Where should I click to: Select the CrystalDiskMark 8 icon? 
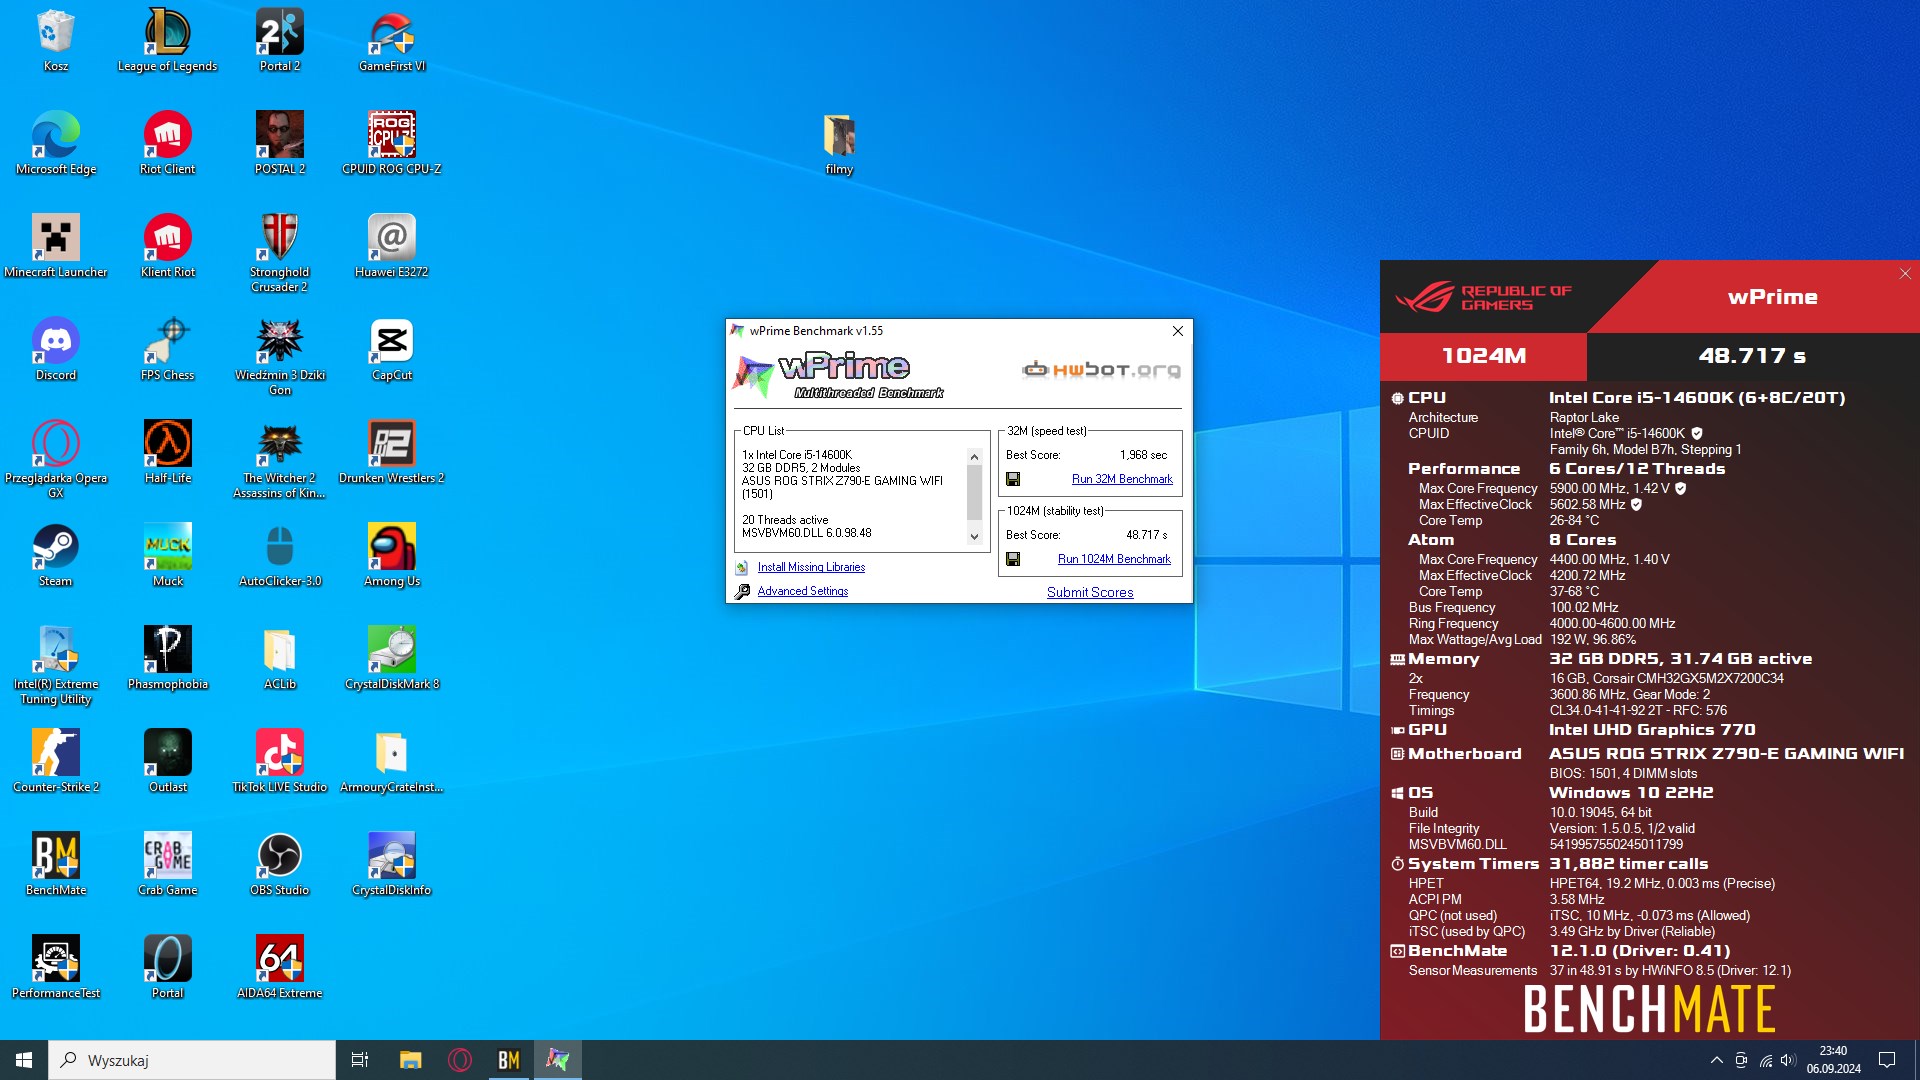(x=392, y=658)
